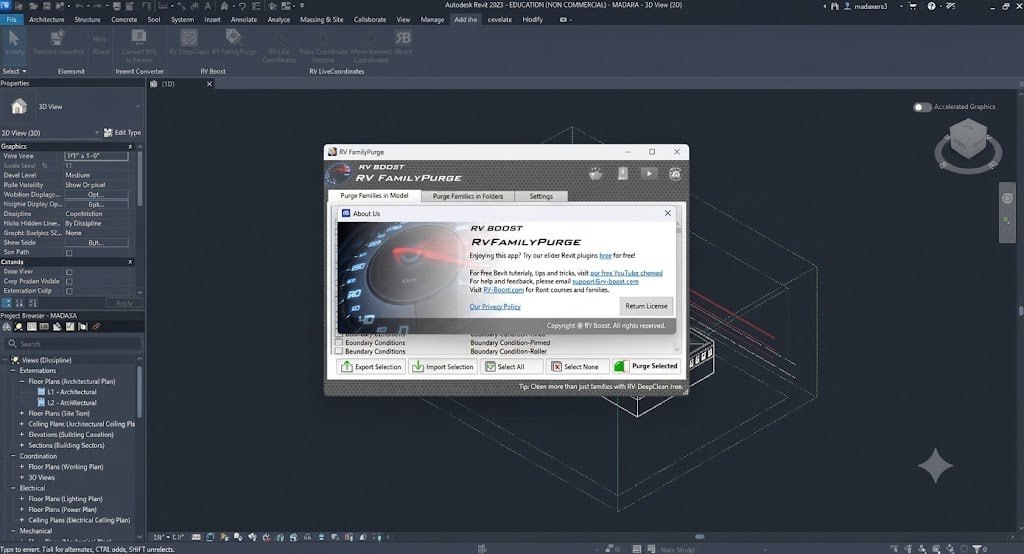Switch to Purge Families in Folders tab
The image size is (1024, 554).
point(468,196)
